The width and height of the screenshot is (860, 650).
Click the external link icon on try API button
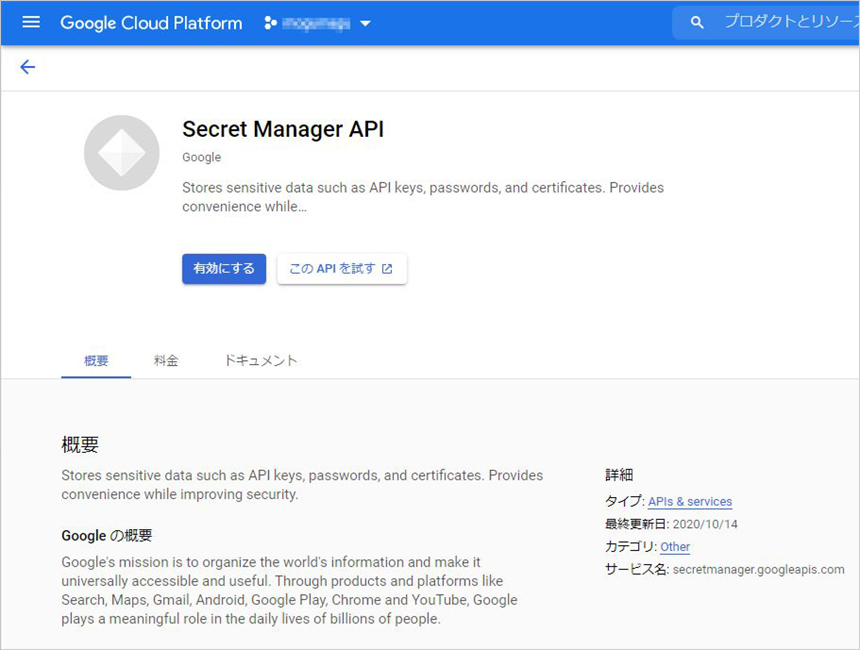(387, 269)
